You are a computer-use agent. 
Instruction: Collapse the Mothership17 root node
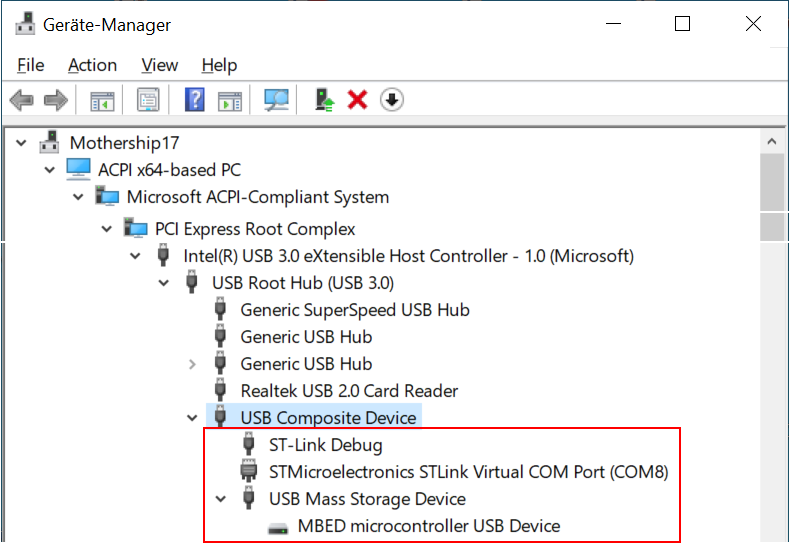pyautogui.click(x=22, y=143)
